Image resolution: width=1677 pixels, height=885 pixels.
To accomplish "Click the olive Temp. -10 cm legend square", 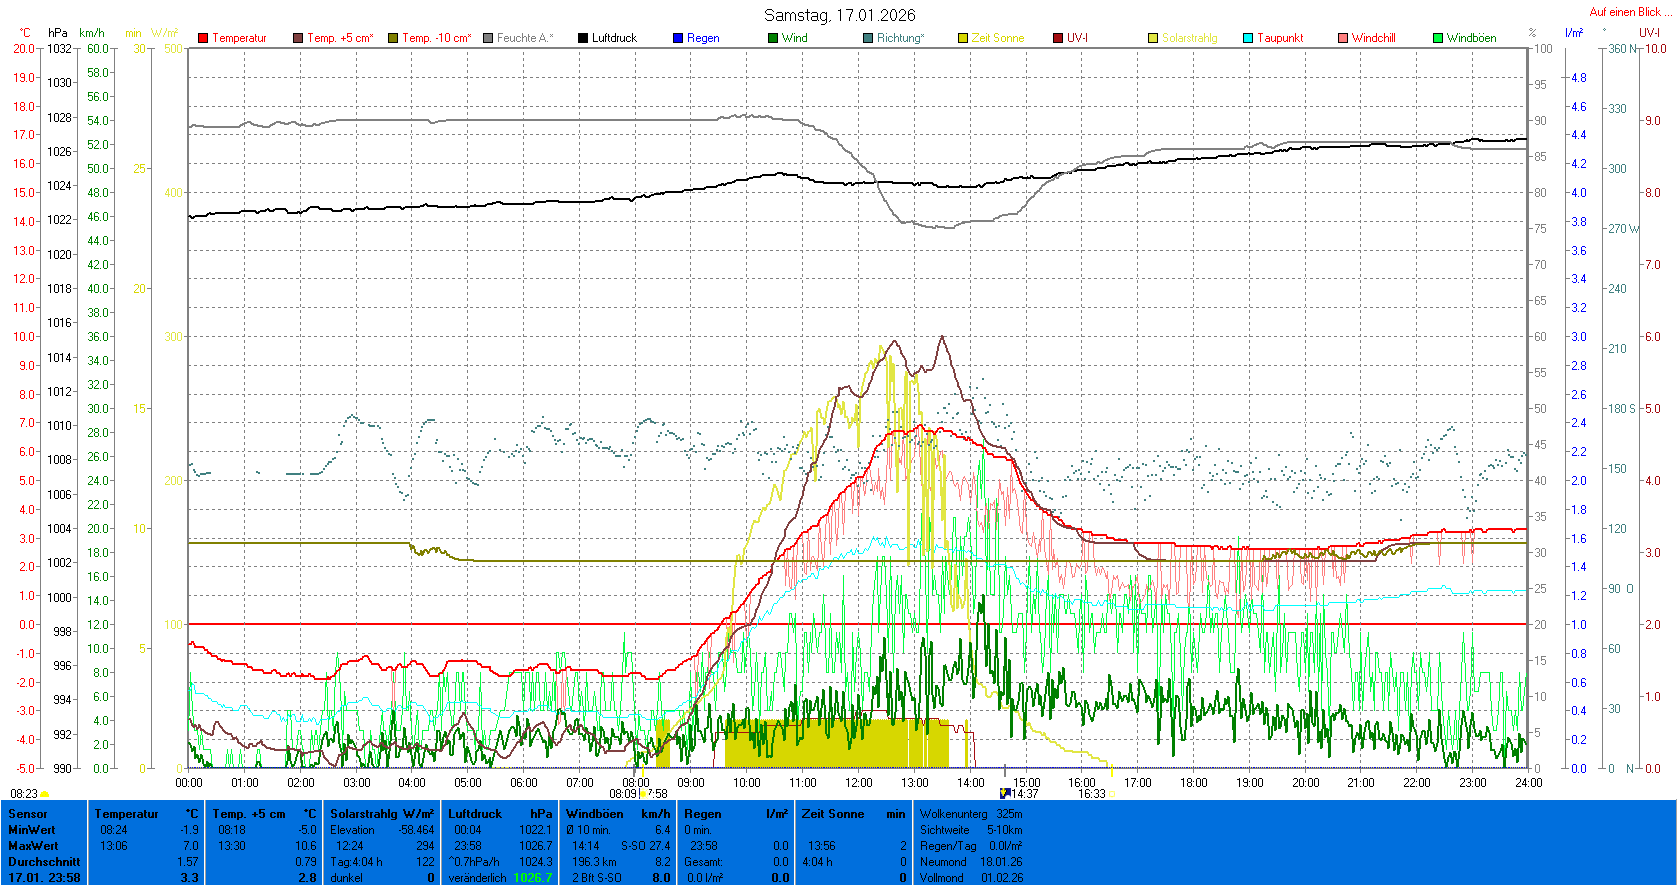I will tap(393, 38).
